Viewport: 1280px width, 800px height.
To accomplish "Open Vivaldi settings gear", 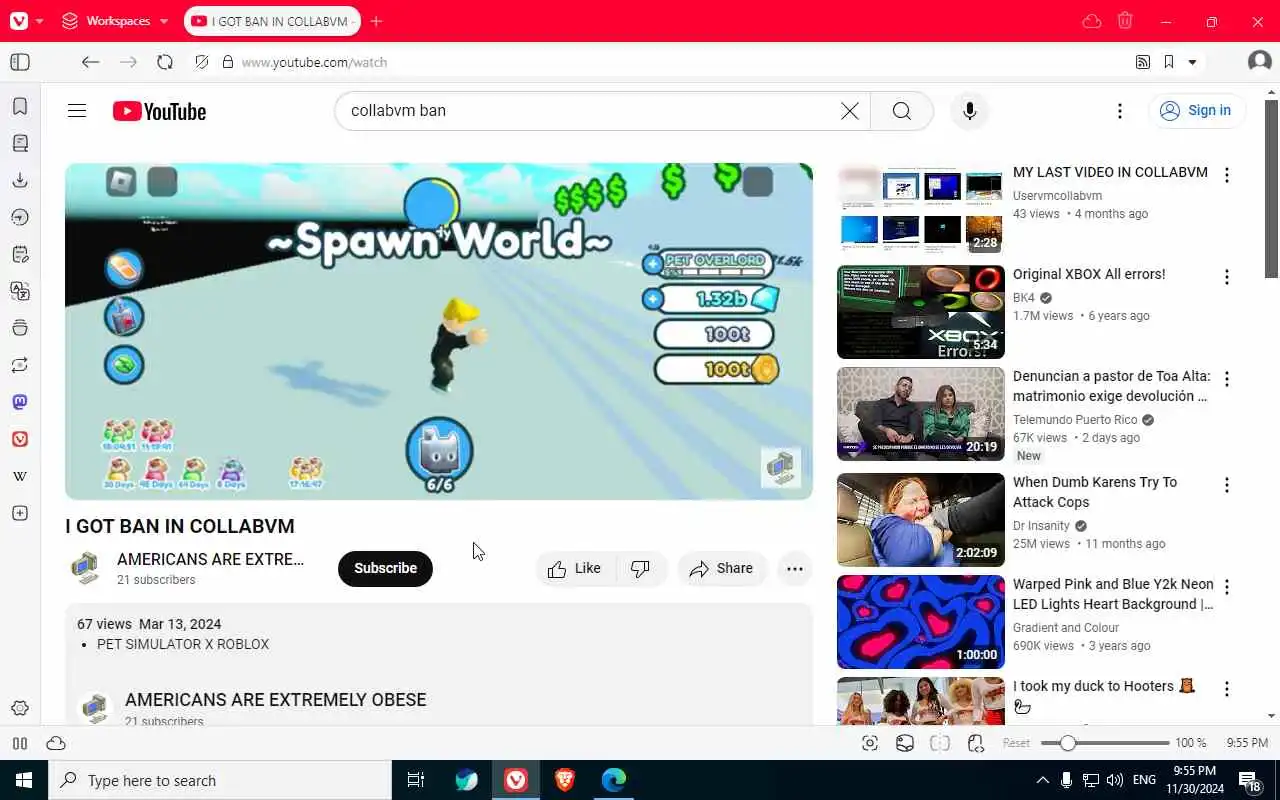I will pyautogui.click(x=20, y=708).
